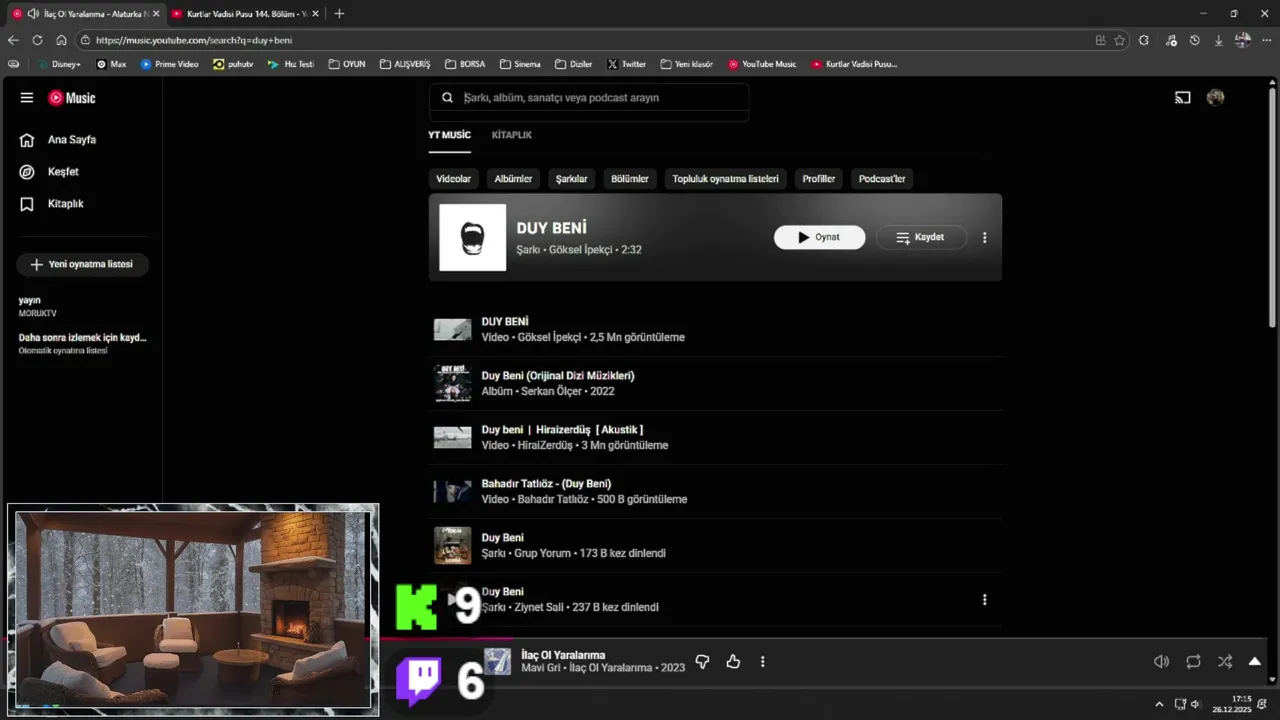Switch to Kurtlar Vadisi Pusu 144. Bölüm tab
Screen dimensions: 1280x720
245,14
